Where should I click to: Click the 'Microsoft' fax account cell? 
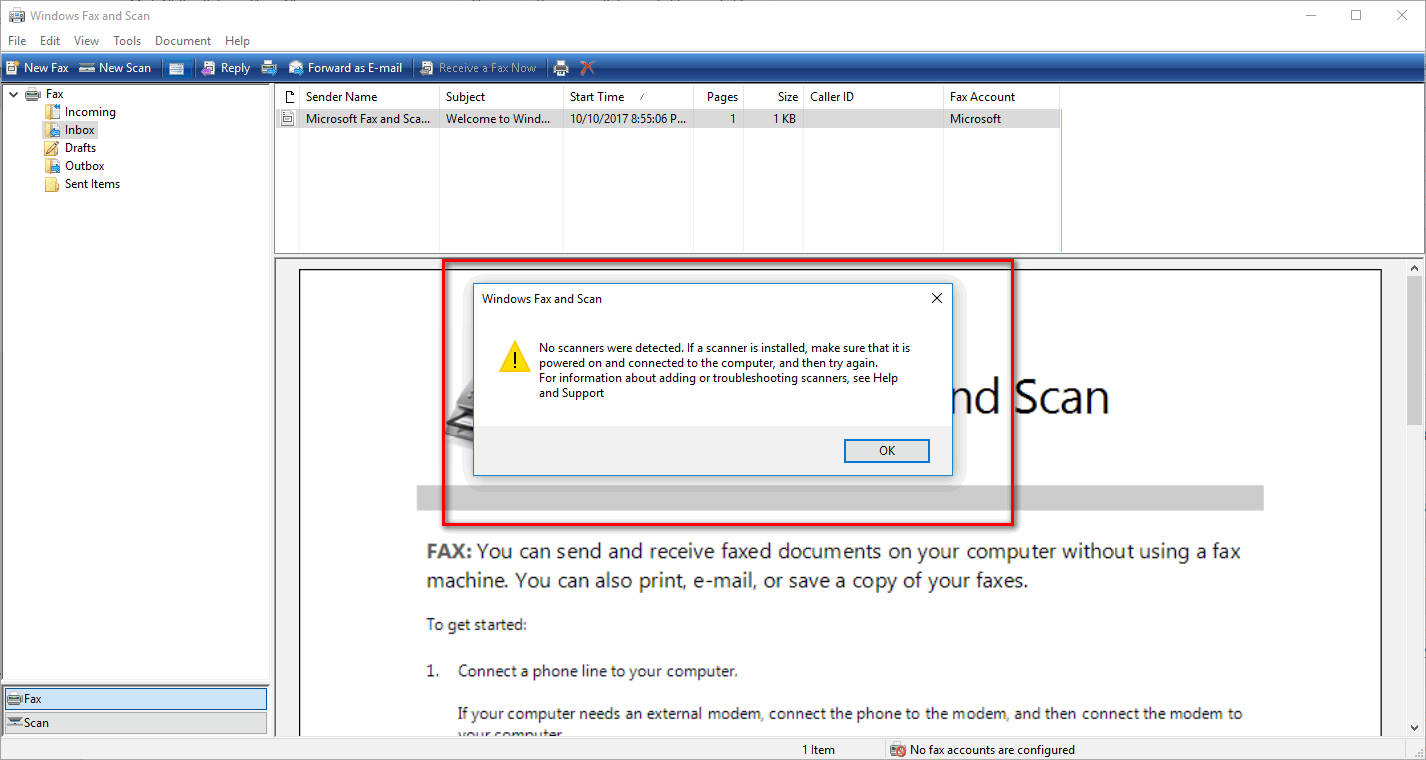coord(975,119)
